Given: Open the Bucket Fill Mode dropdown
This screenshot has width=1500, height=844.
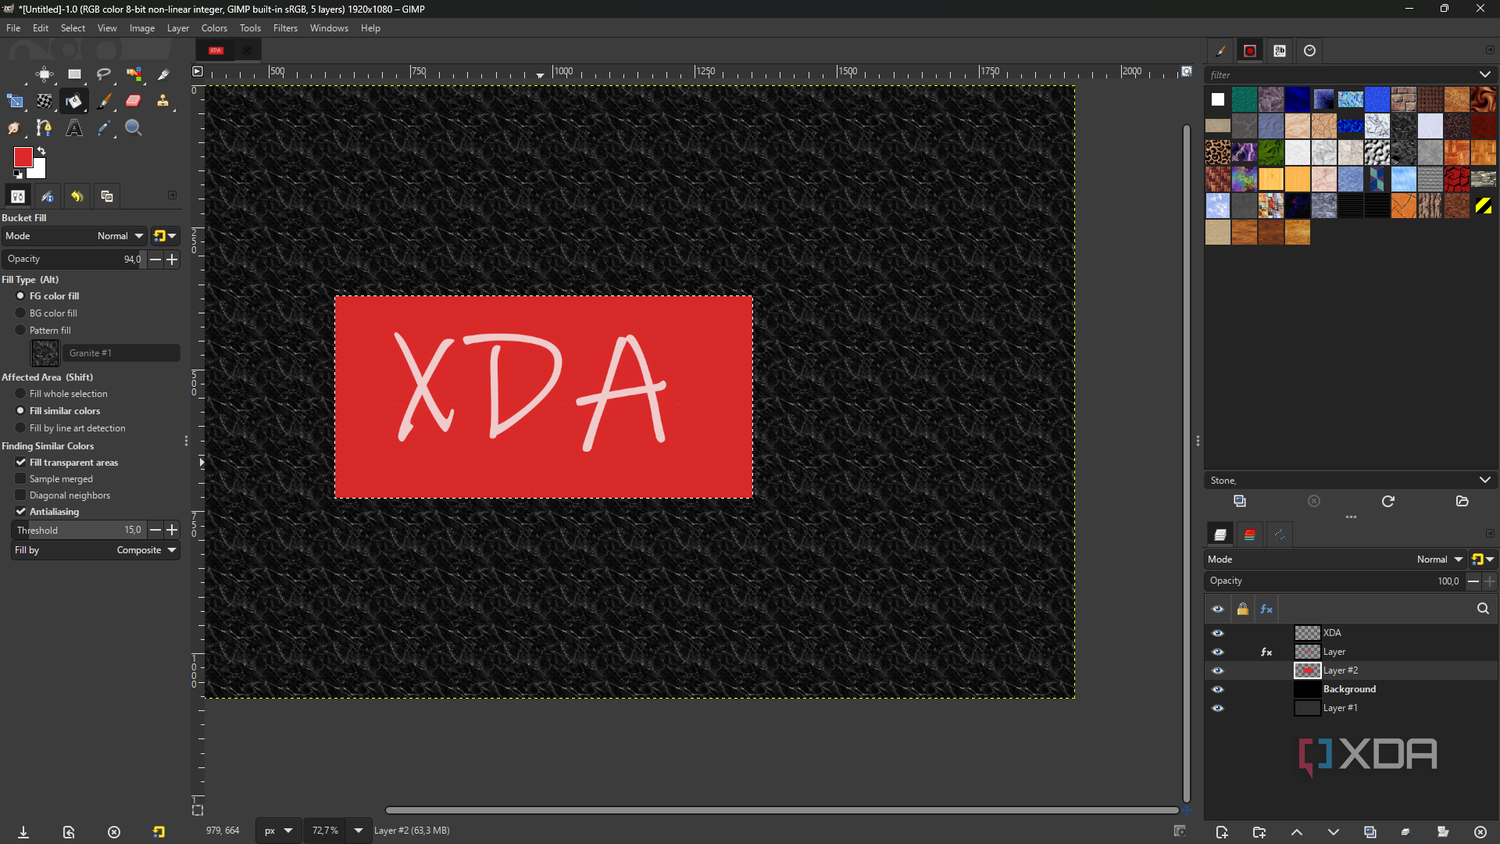Looking at the screenshot, I should click(75, 236).
